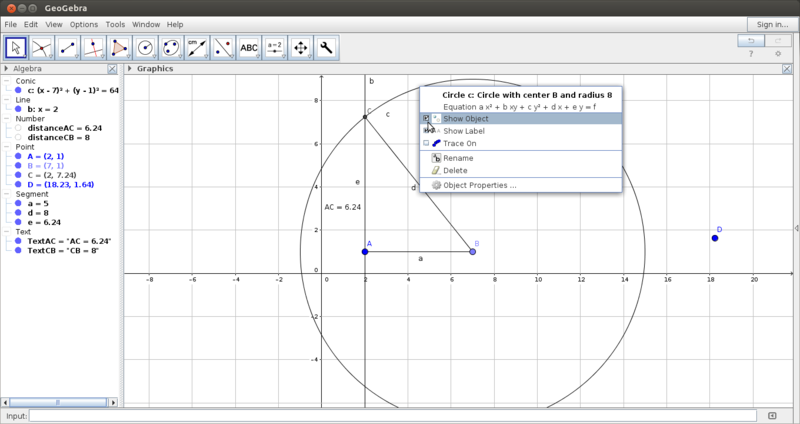Open the Tools menu
800x424 pixels.
coord(115,24)
